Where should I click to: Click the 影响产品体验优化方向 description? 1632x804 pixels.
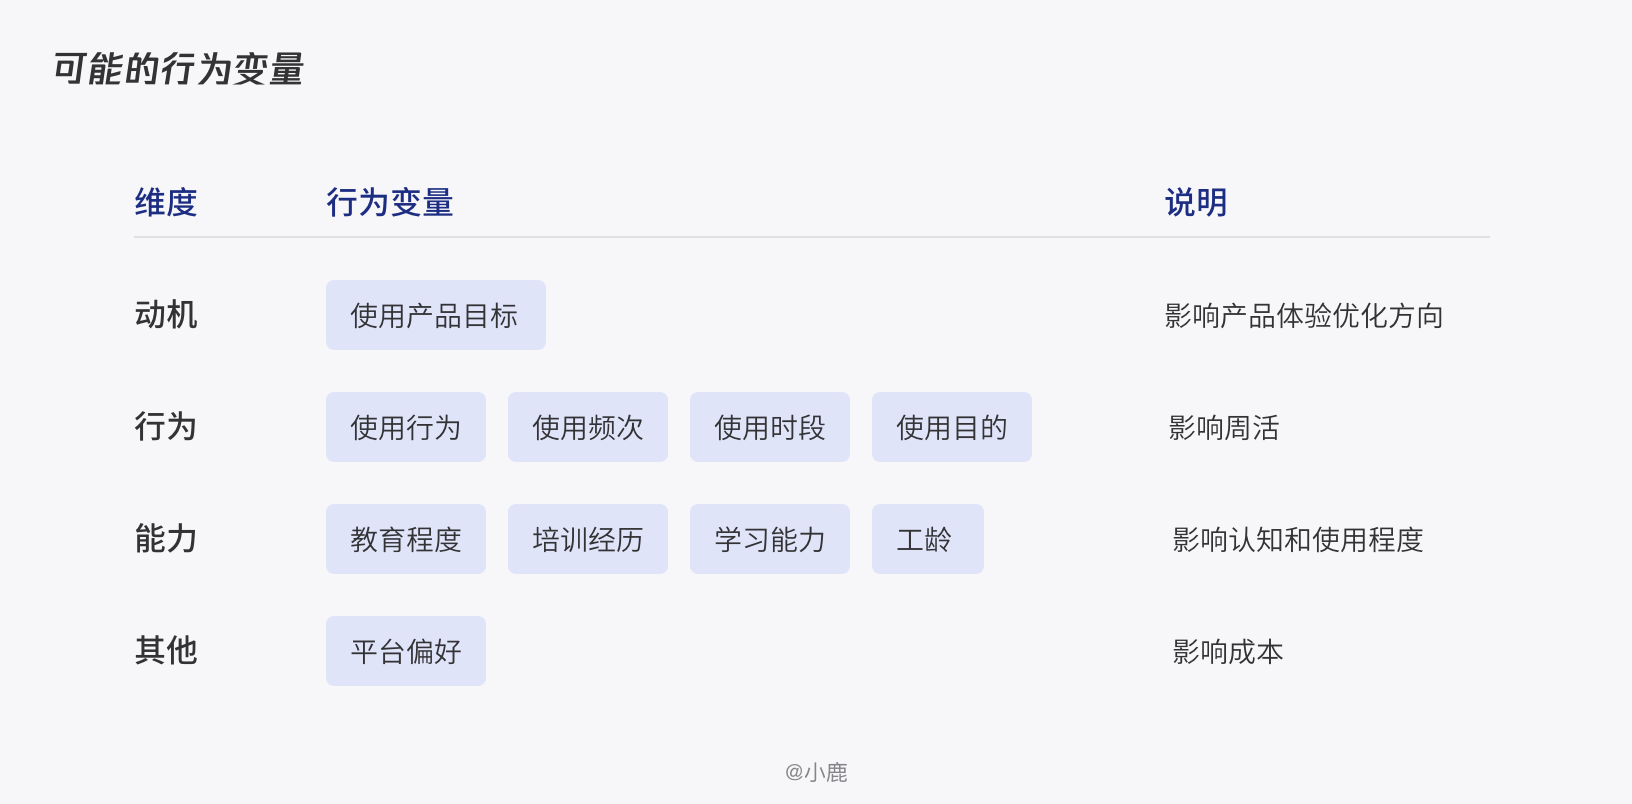(x=1304, y=316)
